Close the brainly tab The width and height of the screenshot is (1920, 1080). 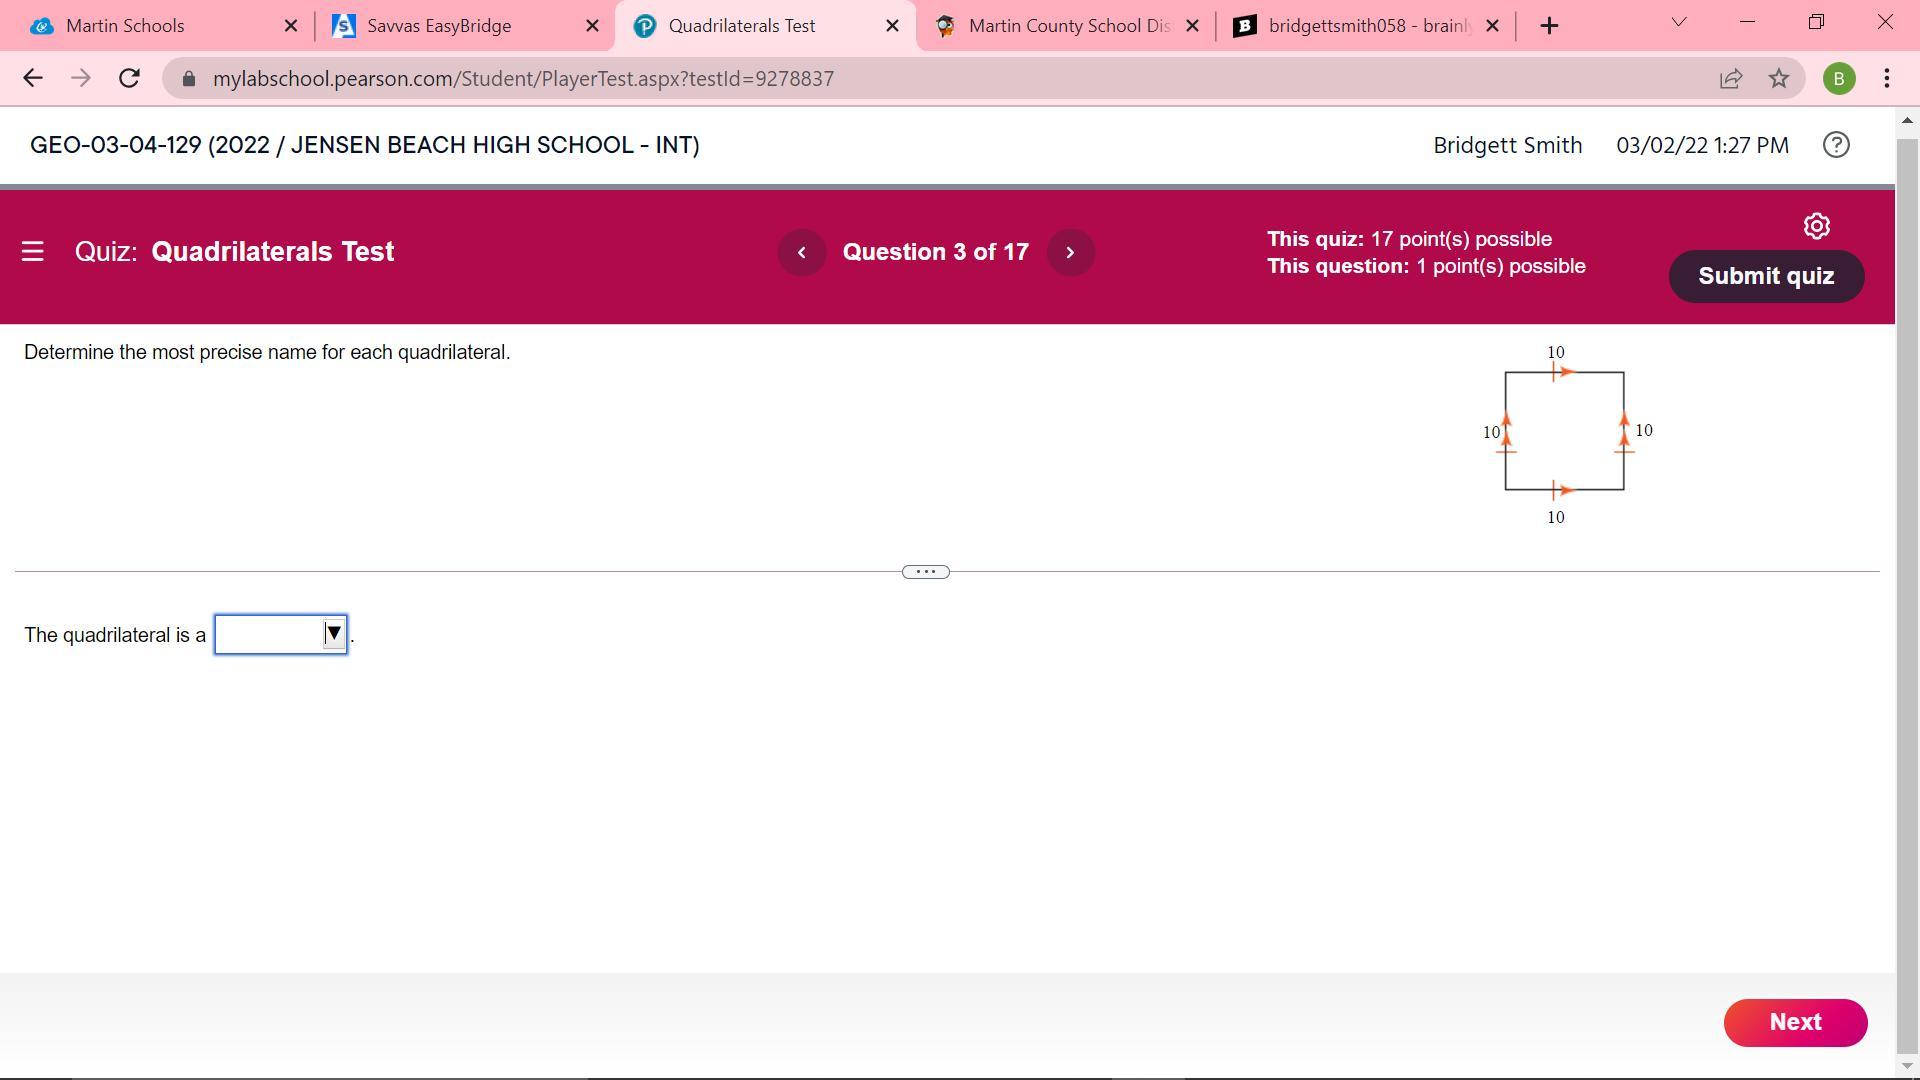coord(1493,26)
